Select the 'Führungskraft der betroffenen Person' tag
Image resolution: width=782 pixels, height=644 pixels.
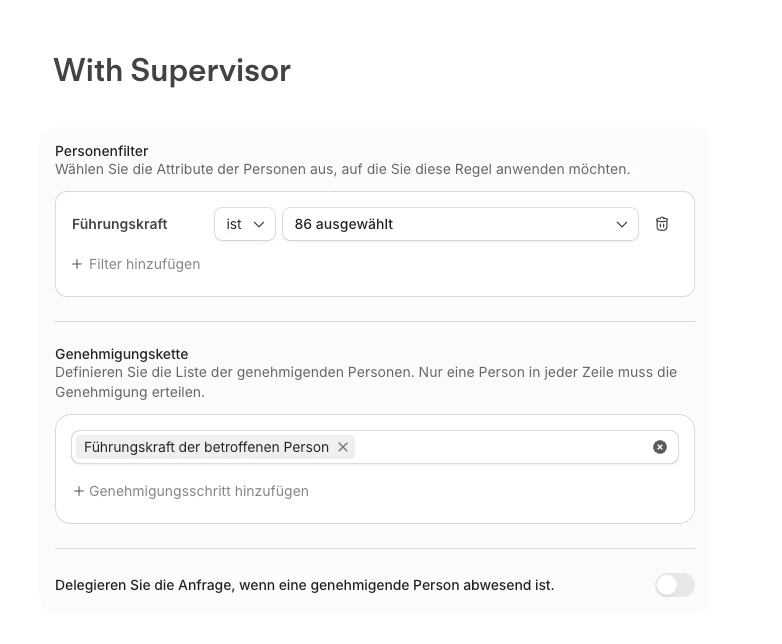click(x=206, y=447)
